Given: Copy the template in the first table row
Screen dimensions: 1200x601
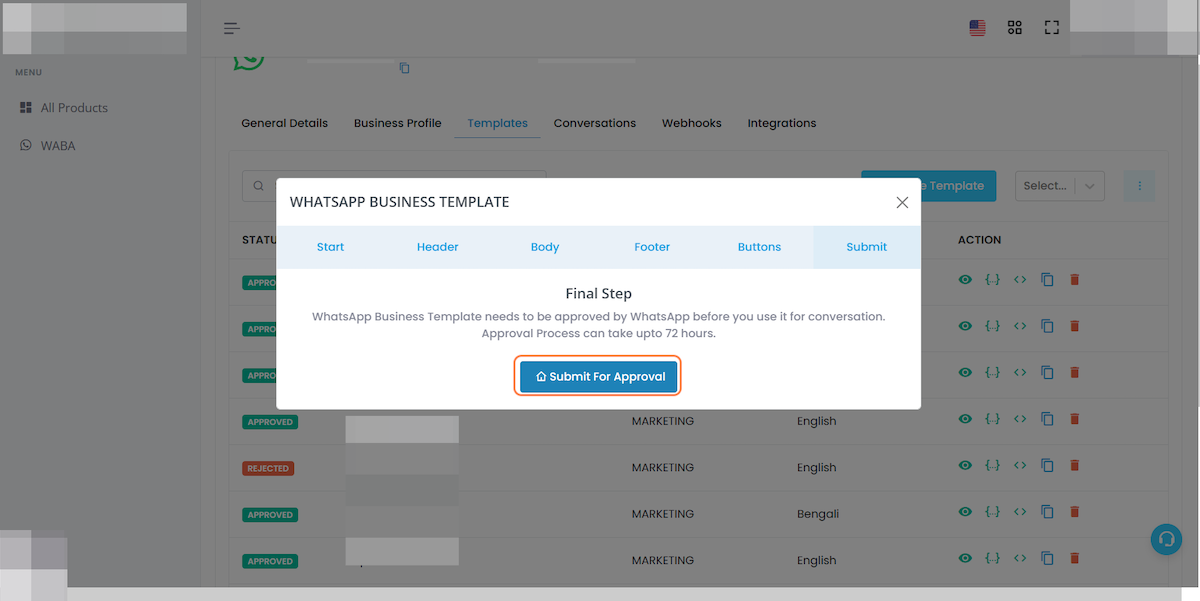Looking at the screenshot, I should pos(1048,280).
